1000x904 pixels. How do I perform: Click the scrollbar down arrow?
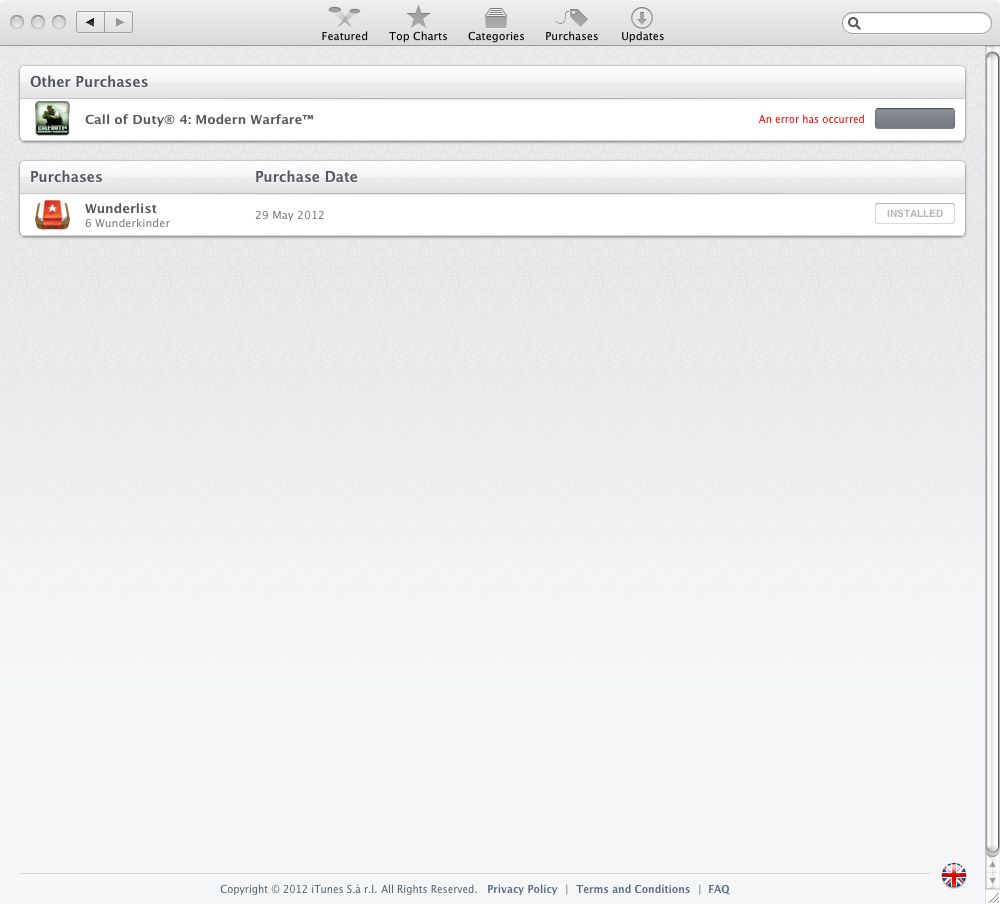pyautogui.click(x=992, y=880)
